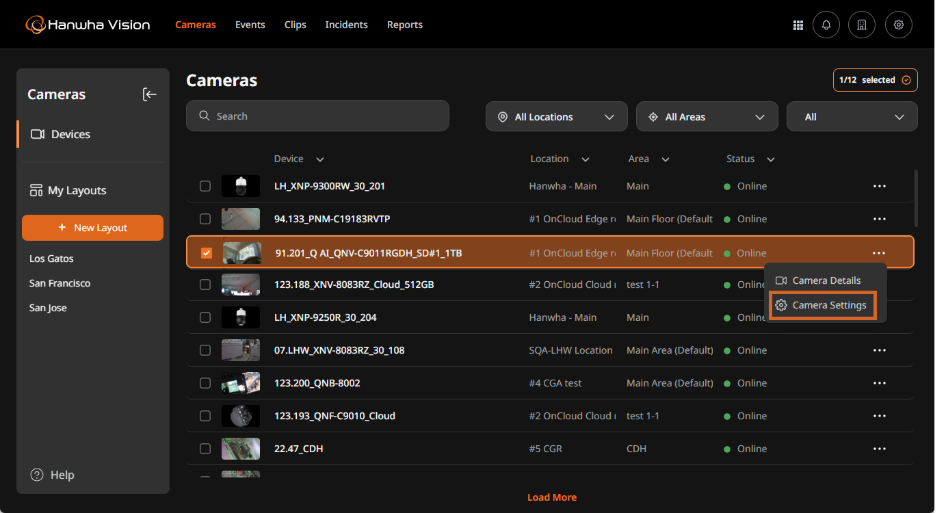Open more options for 22.47_CDH camera

(879, 449)
